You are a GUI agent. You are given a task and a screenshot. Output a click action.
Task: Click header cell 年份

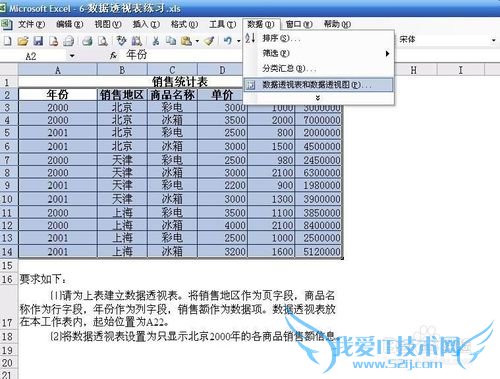coord(58,95)
